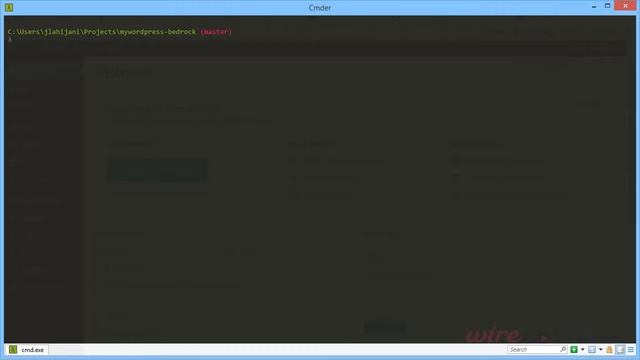Click the (master) branch label in prompt
This screenshot has height=360, width=640.
[216, 31]
